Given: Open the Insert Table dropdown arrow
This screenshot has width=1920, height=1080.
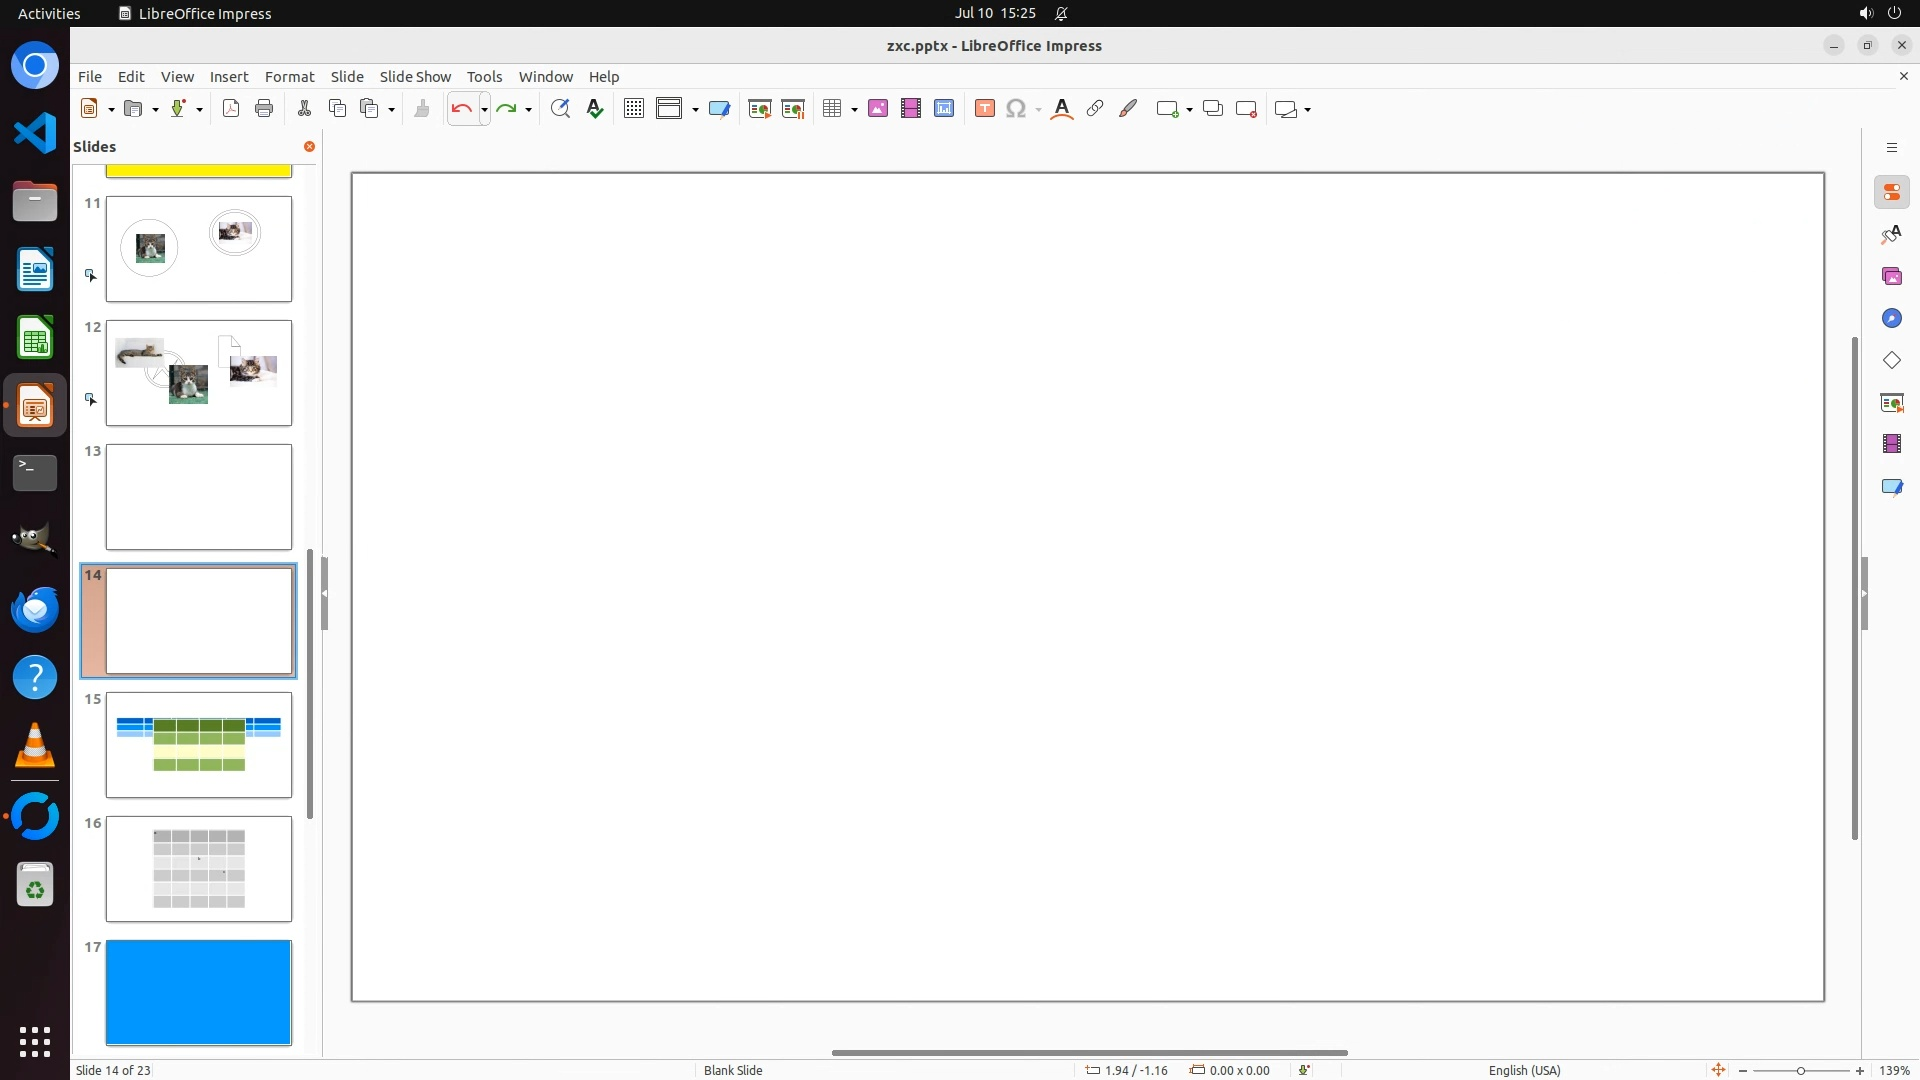Looking at the screenshot, I should click(854, 109).
